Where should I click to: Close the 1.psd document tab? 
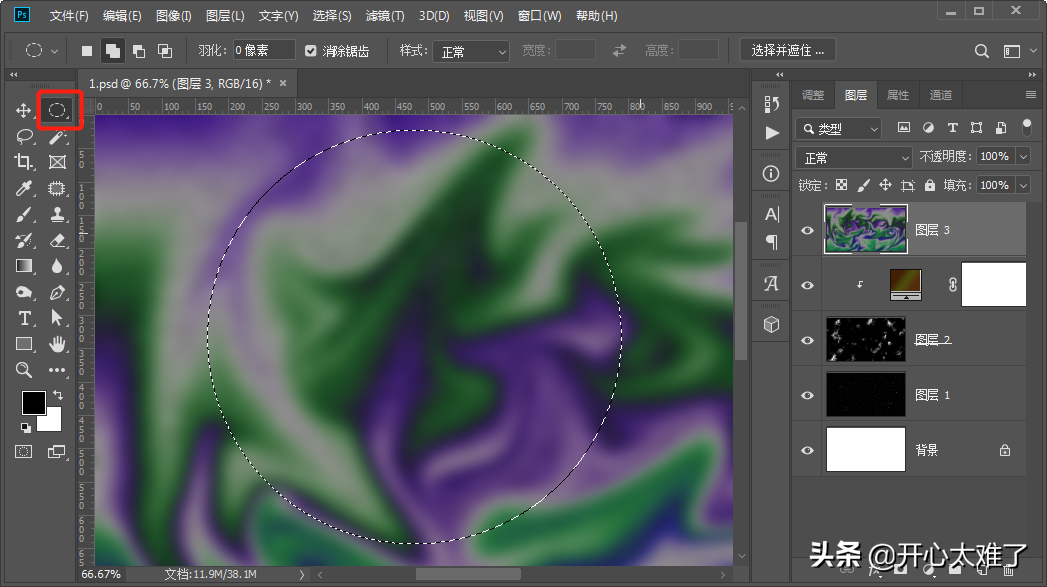283,83
